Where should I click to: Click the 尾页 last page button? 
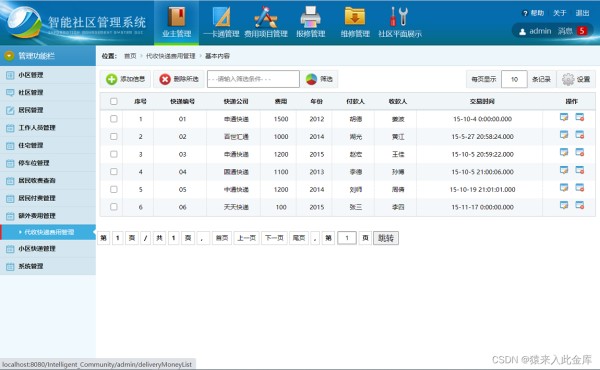pos(299,238)
